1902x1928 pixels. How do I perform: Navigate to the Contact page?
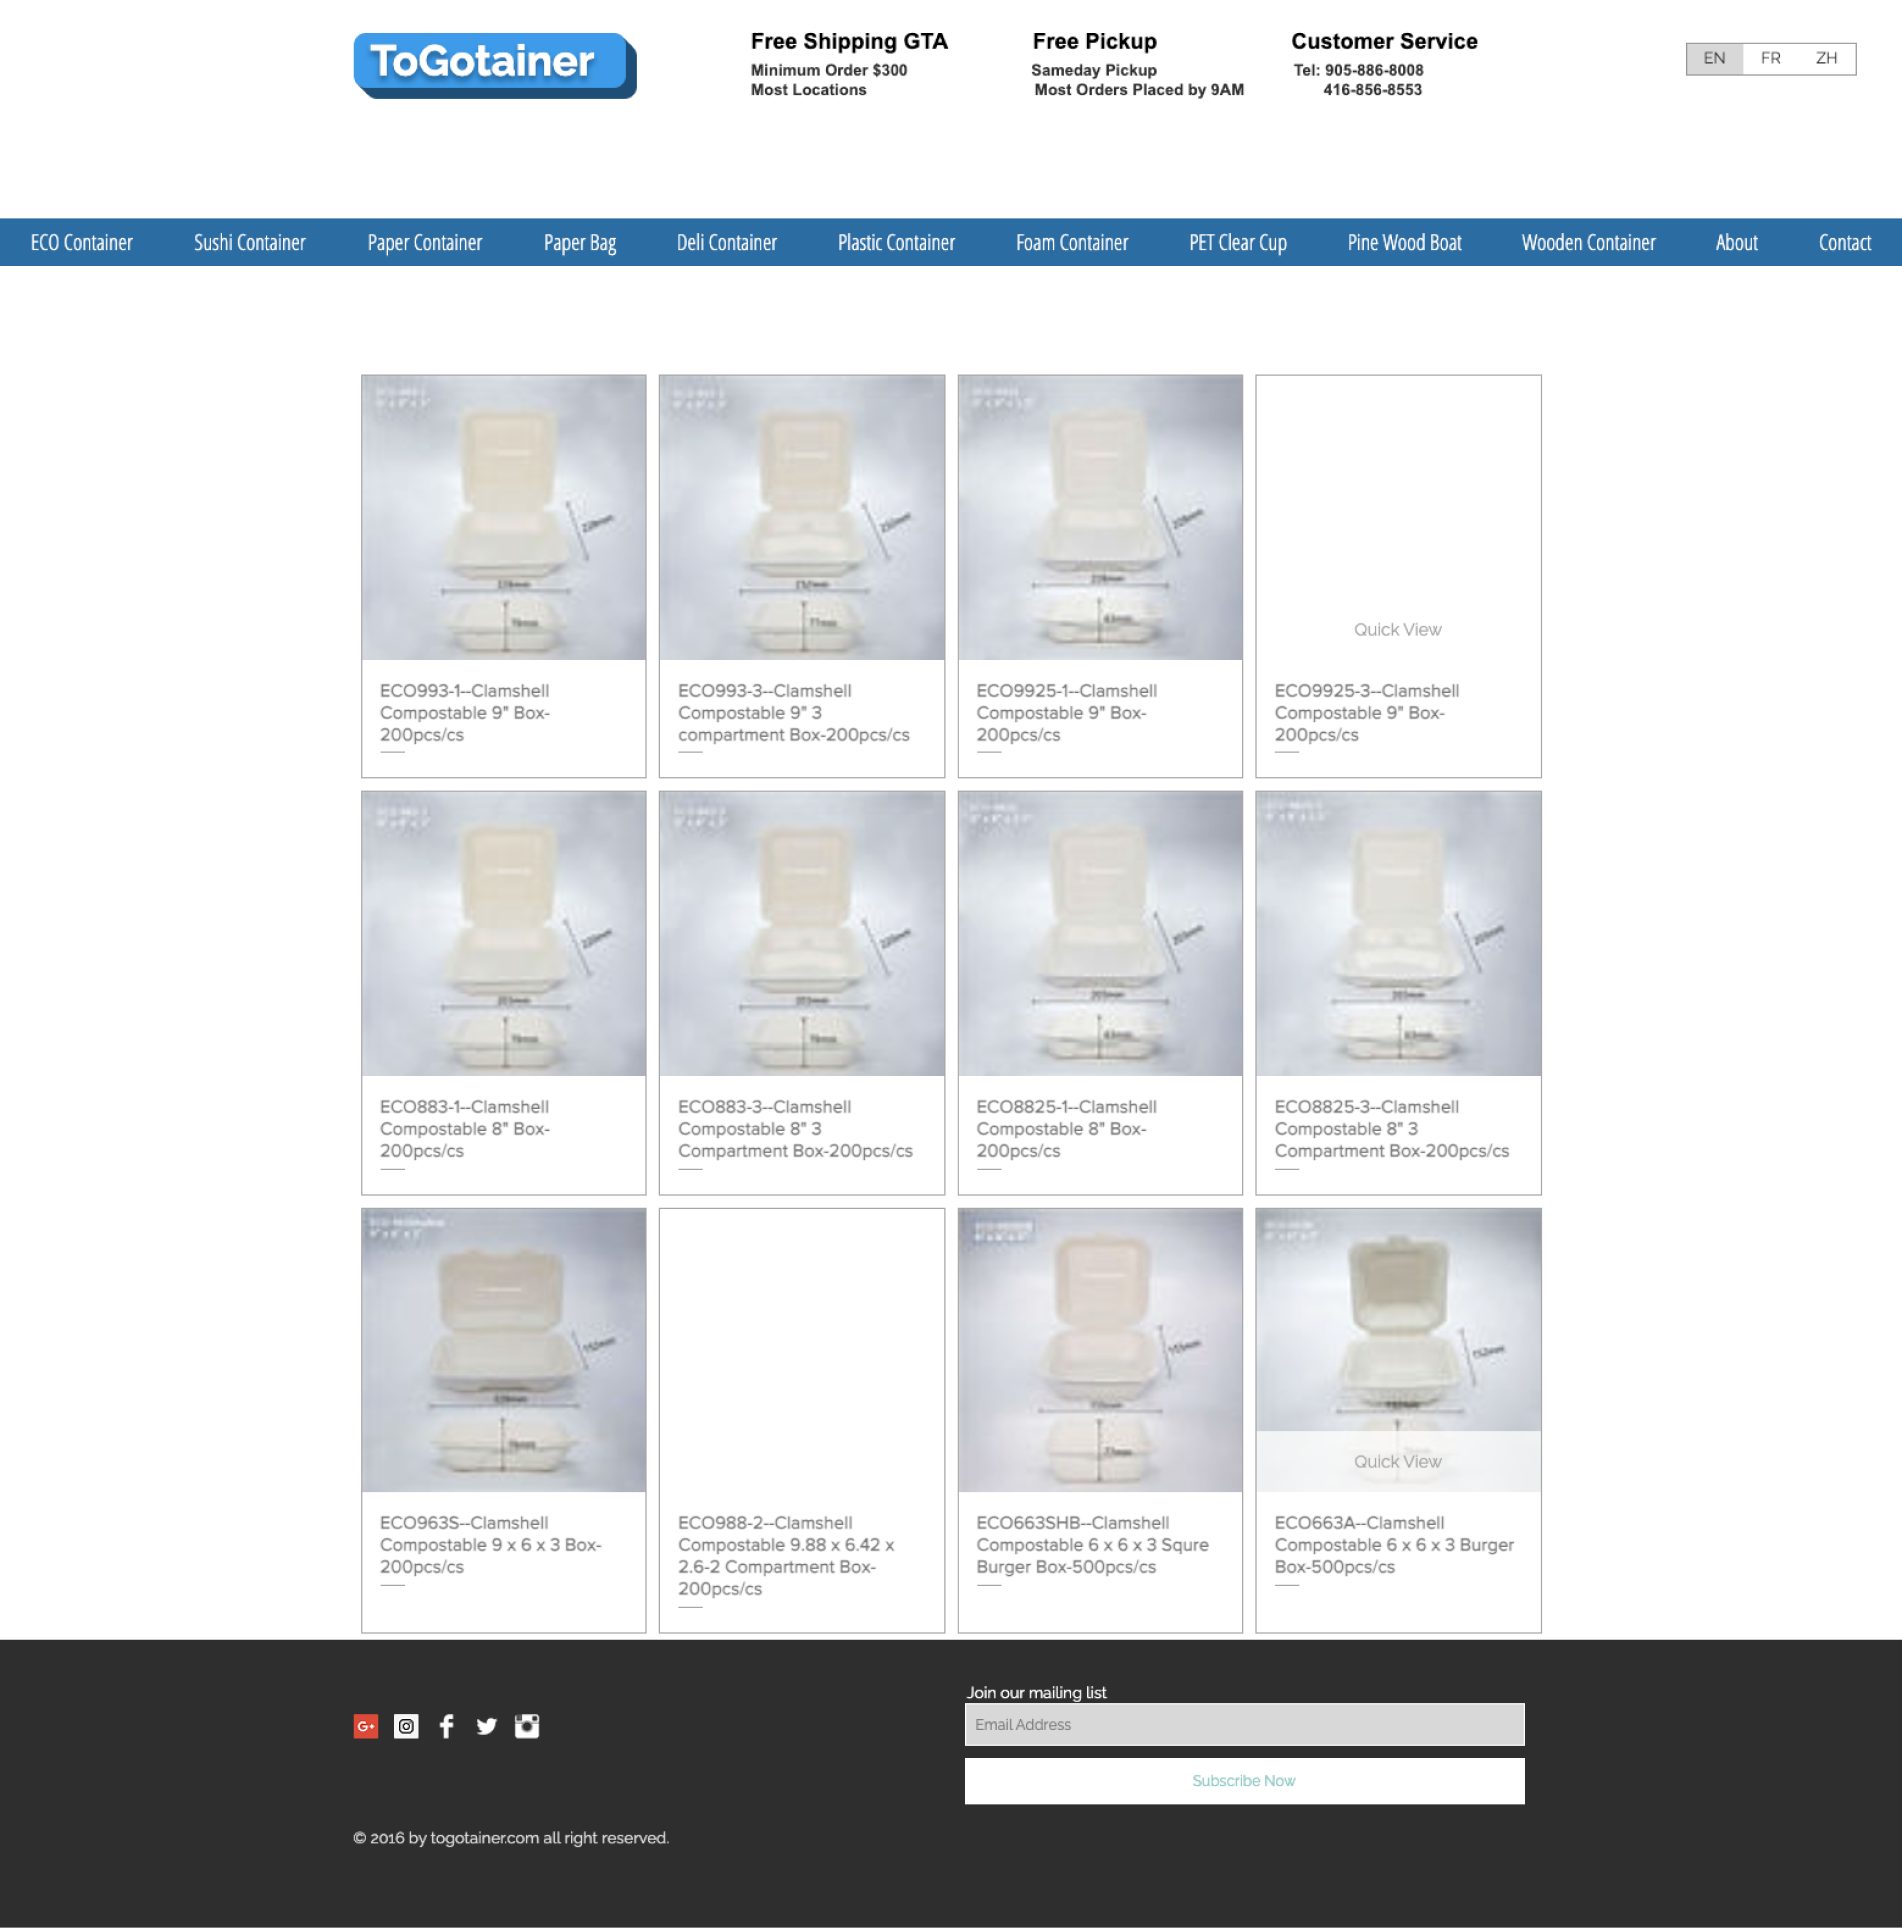1844,242
